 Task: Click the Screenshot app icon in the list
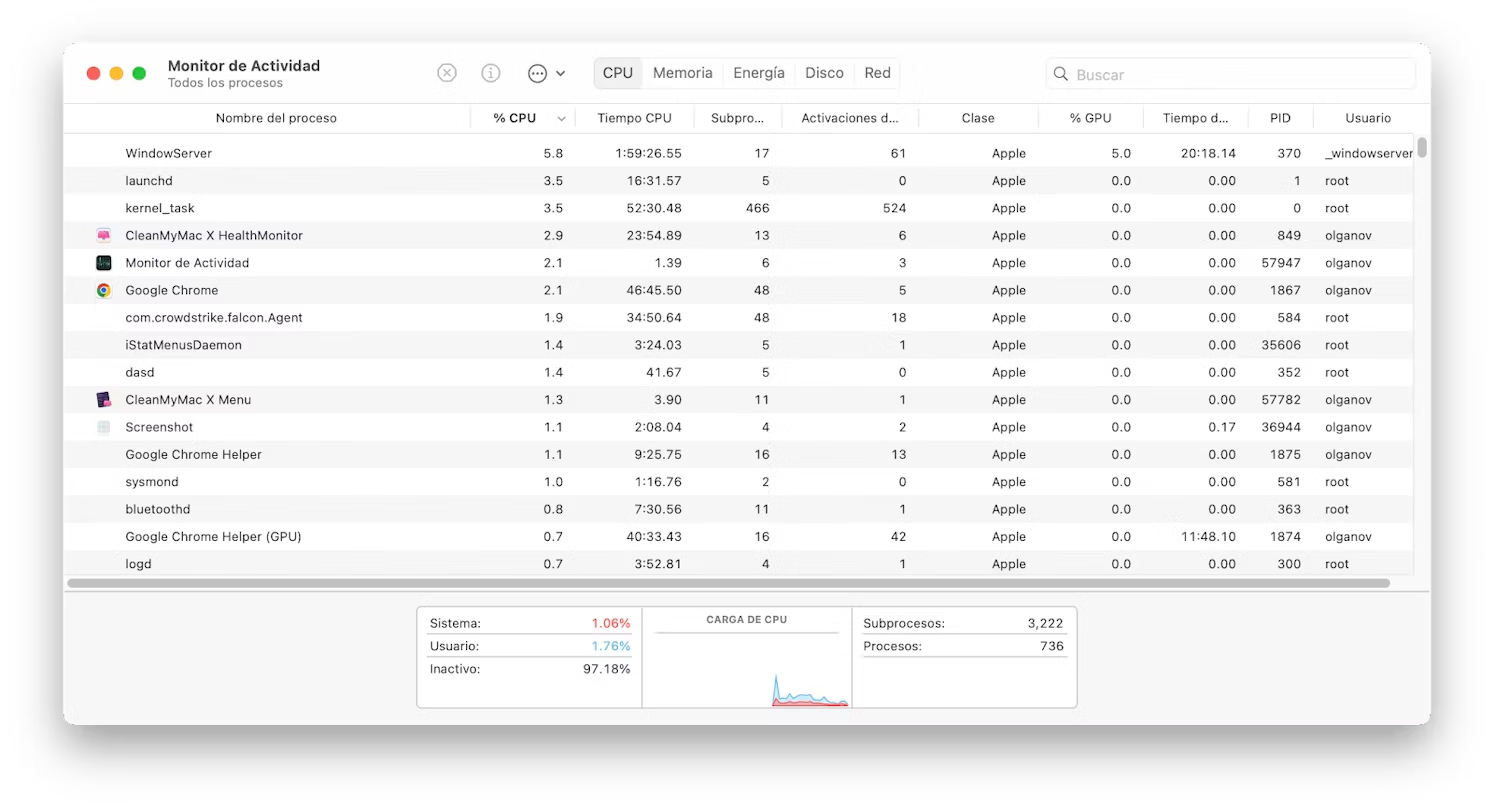(104, 427)
